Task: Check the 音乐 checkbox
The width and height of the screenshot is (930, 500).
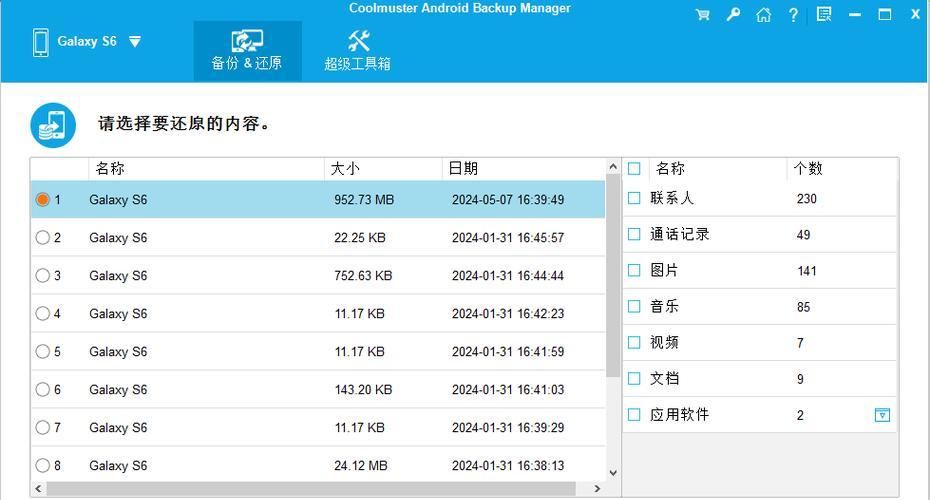Action: click(x=634, y=307)
